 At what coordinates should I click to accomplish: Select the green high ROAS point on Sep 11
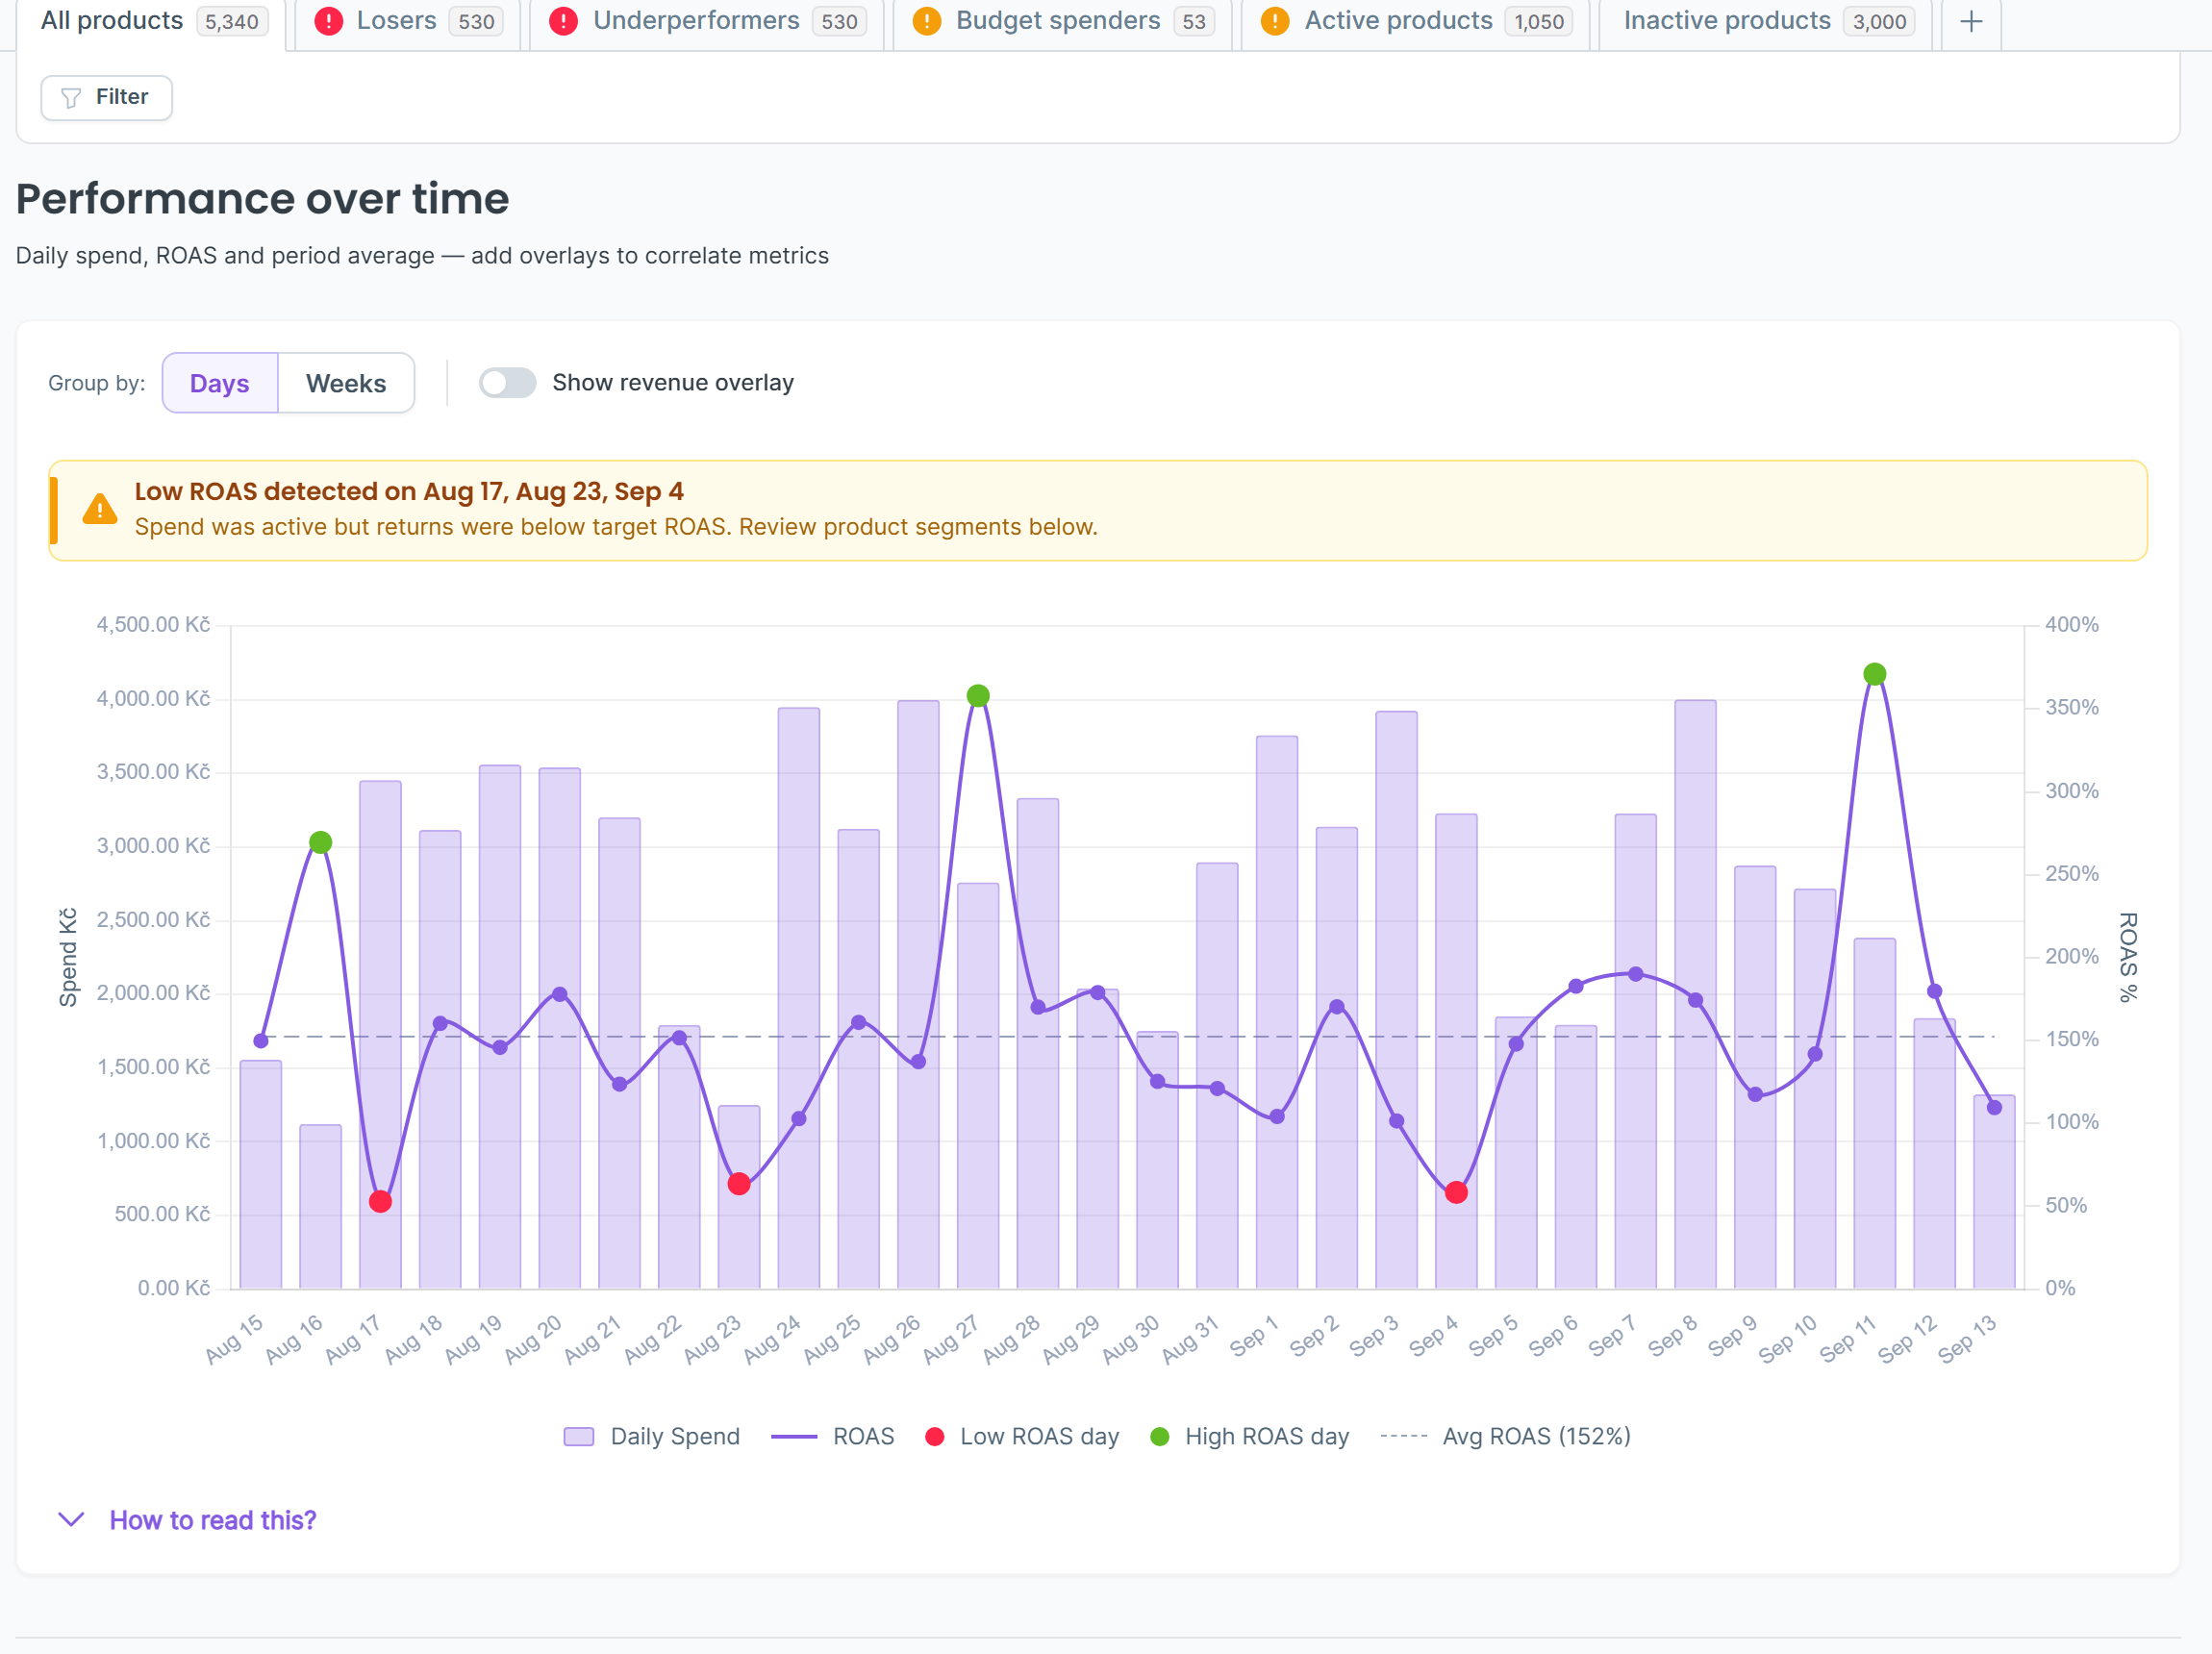click(x=1875, y=674)
